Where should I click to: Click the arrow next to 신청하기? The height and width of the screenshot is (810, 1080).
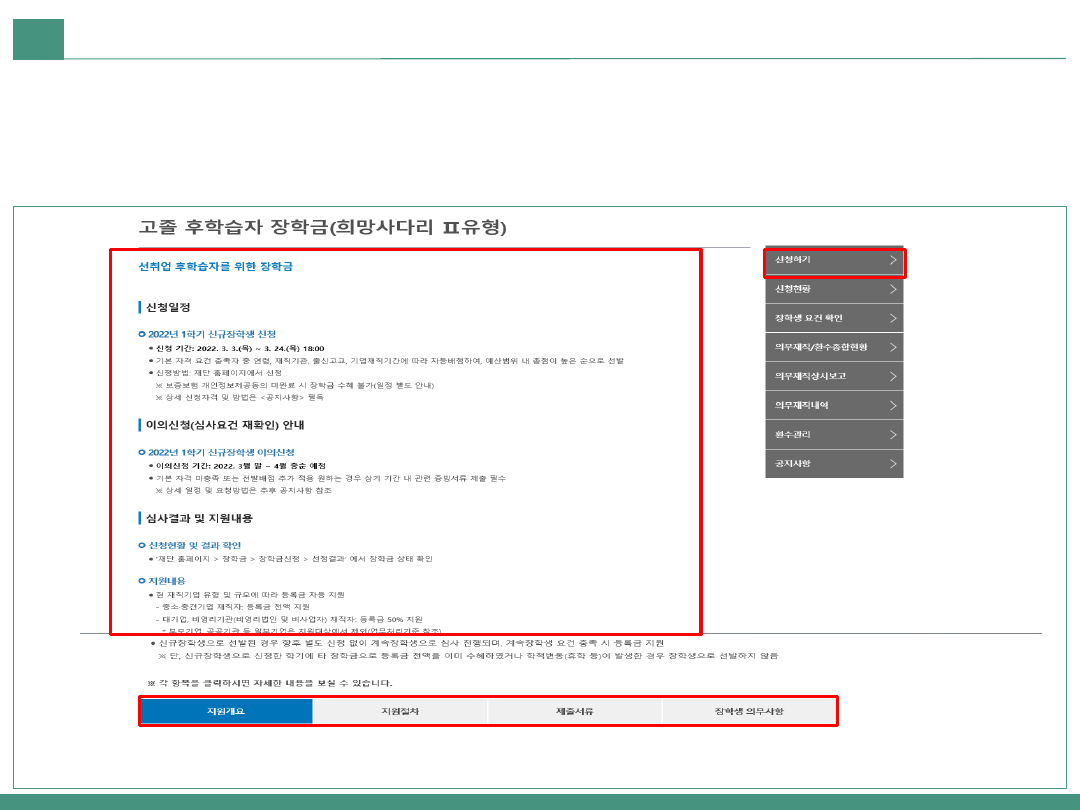(x=893, y=260)
